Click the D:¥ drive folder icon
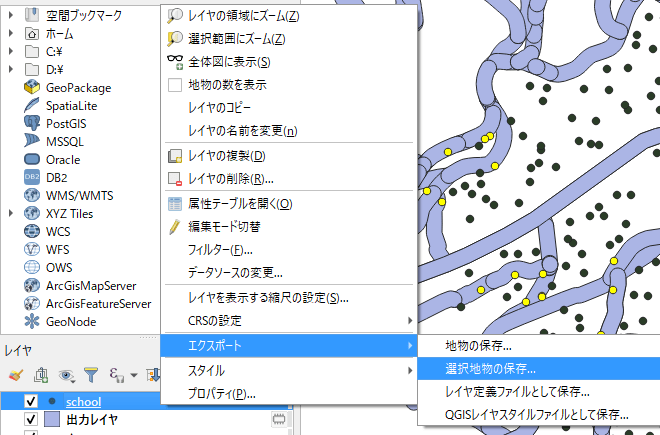Image resolution: width=660 pixels, height=435 pixels. (x=32, y=69)
